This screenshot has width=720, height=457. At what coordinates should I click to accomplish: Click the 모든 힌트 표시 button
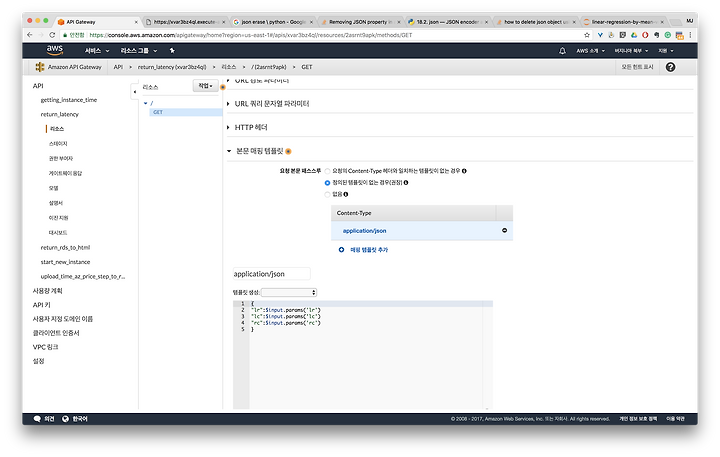637,67
